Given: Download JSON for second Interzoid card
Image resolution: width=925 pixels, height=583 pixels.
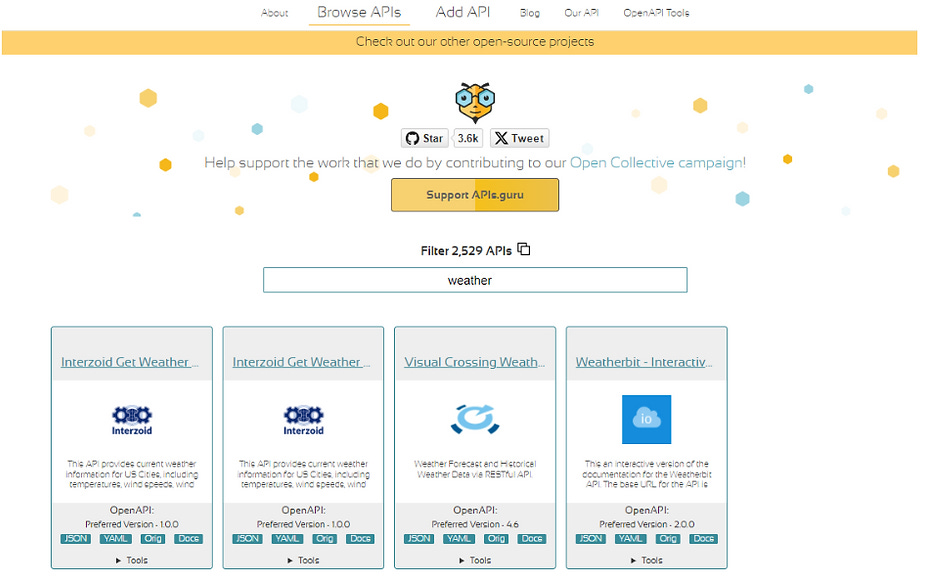Looking at the screenshot, I should tap(247, 539).
